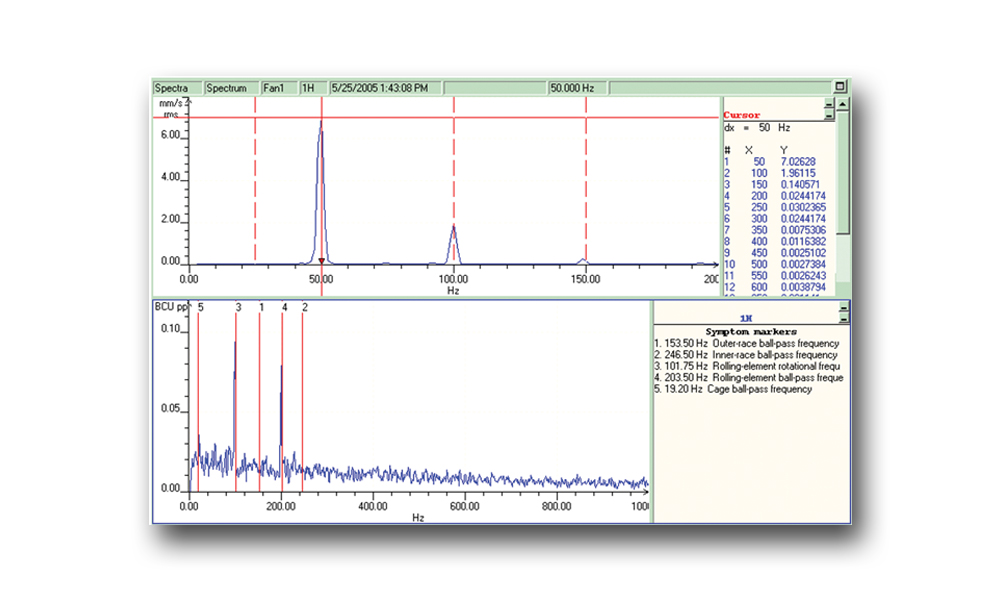
Task: Select the Outer-race ball-pass frequency entry
Action: click(x=746, y=344)
